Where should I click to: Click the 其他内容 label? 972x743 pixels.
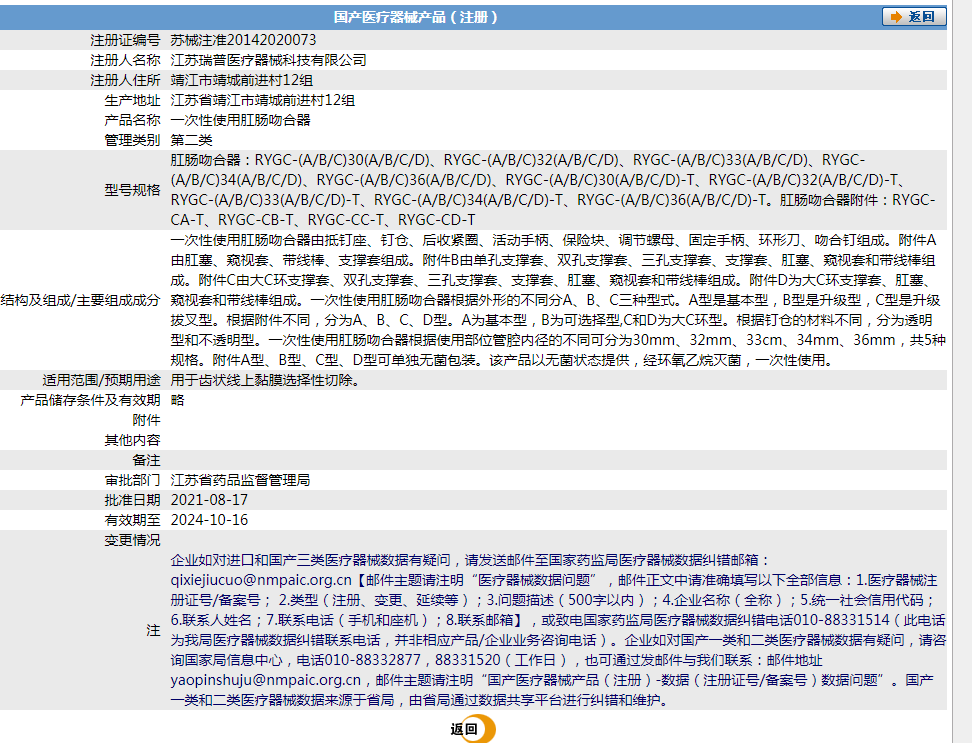click(132, 440)
